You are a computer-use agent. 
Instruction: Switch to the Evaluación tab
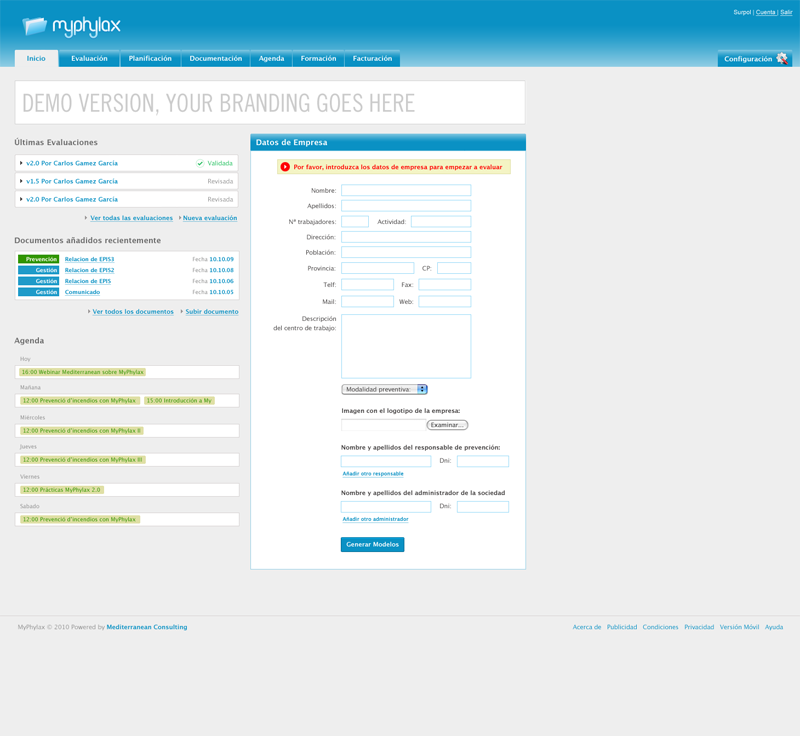point(89,59)
